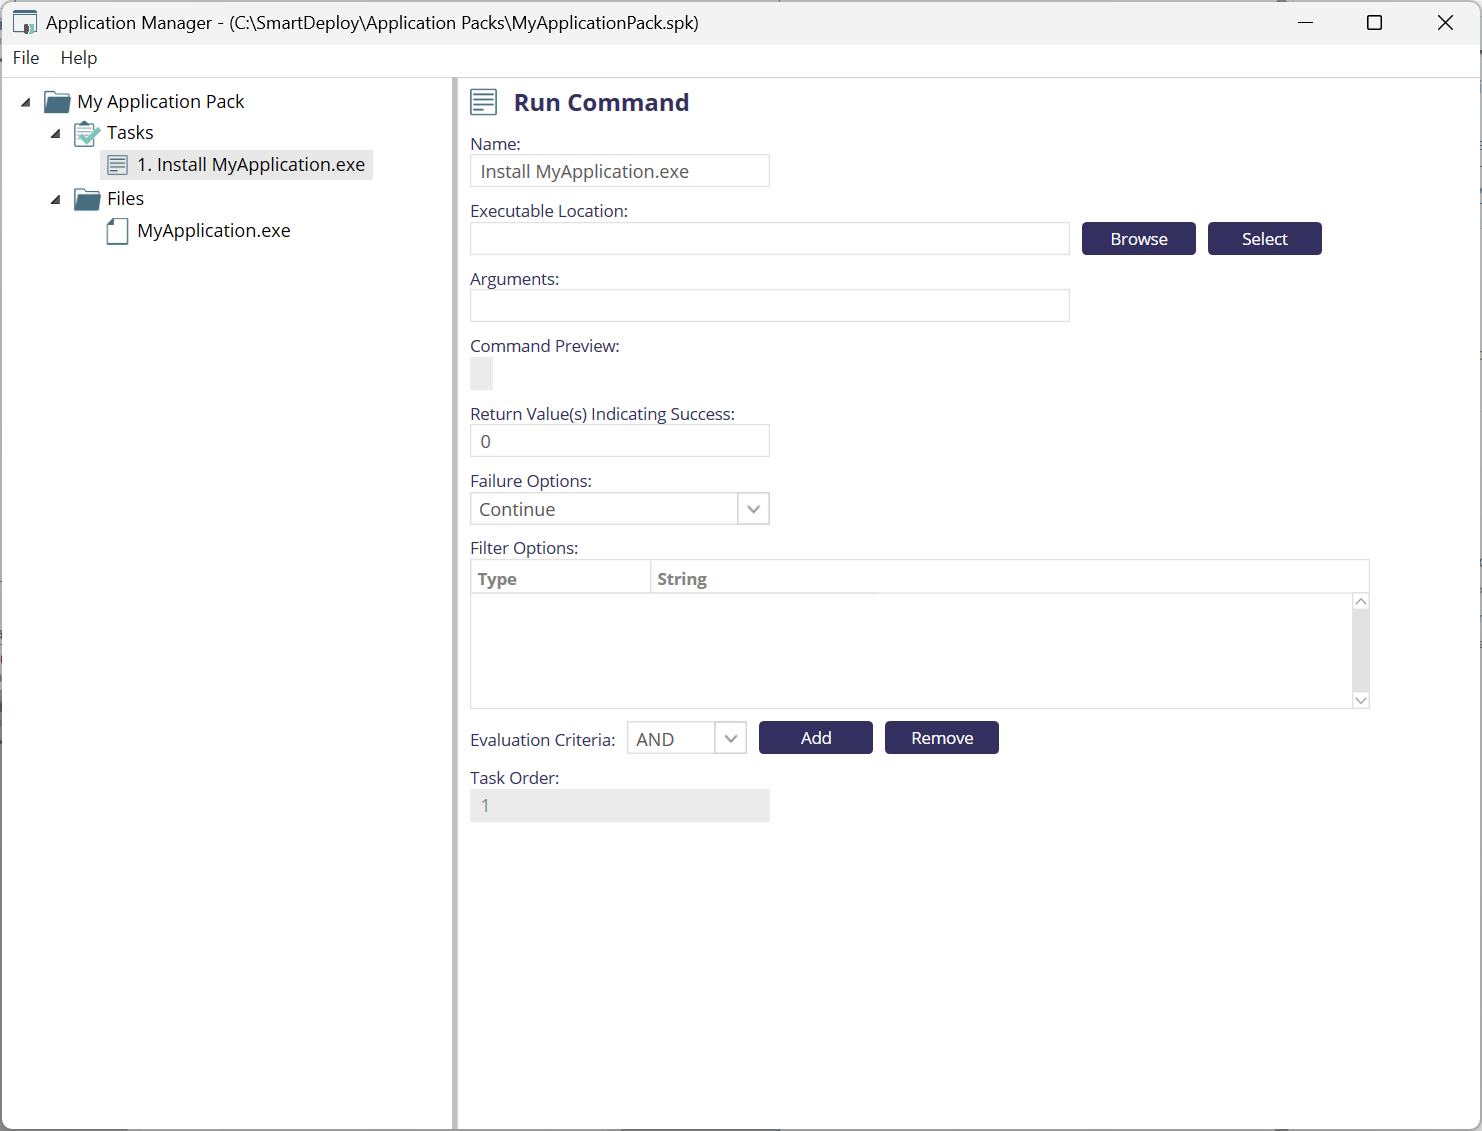Image resolution: width=1482 pixels, height=1131 pixels.
Task: Click the Tasks checklist icon
Action: pos(87,133)
